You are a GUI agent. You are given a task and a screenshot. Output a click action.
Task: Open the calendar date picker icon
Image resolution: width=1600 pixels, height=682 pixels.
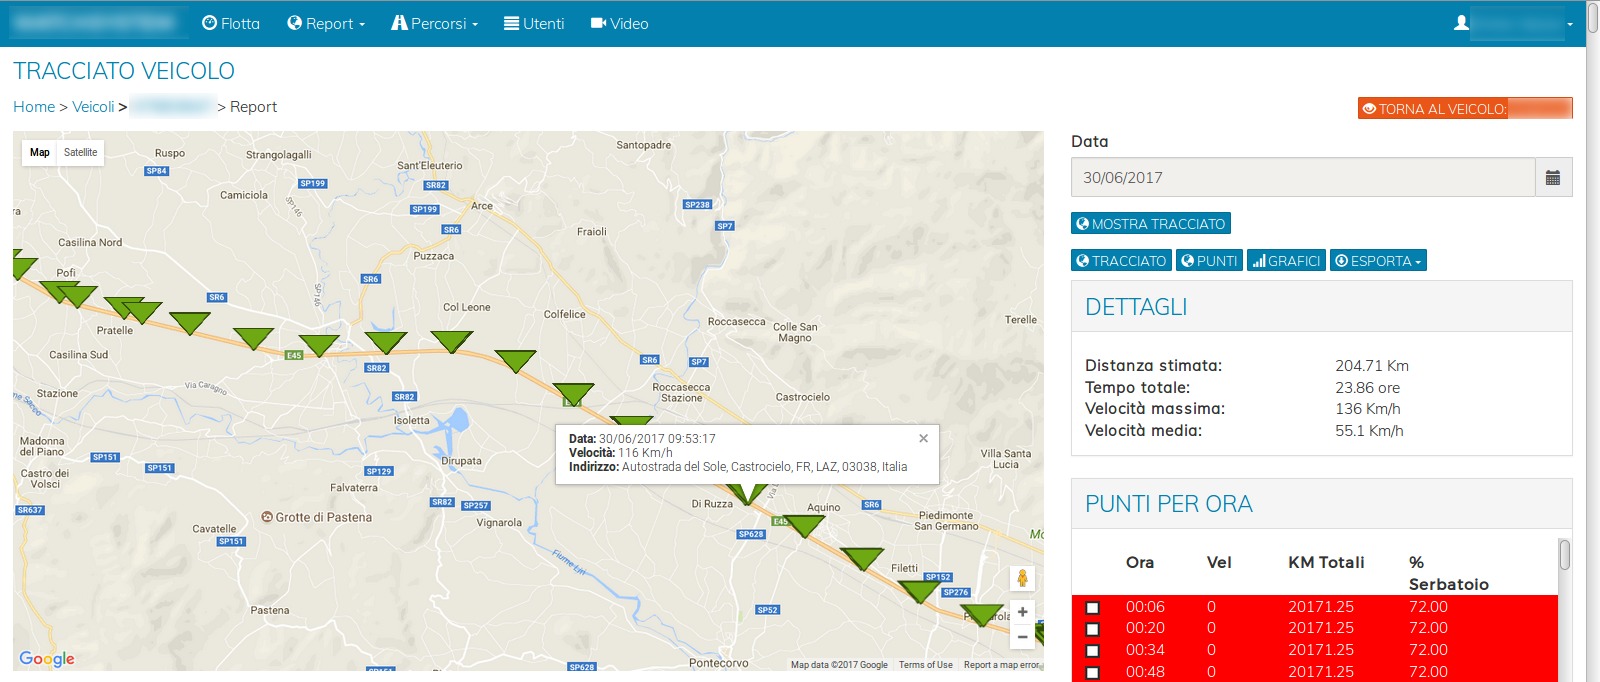tap(1552, 178)
